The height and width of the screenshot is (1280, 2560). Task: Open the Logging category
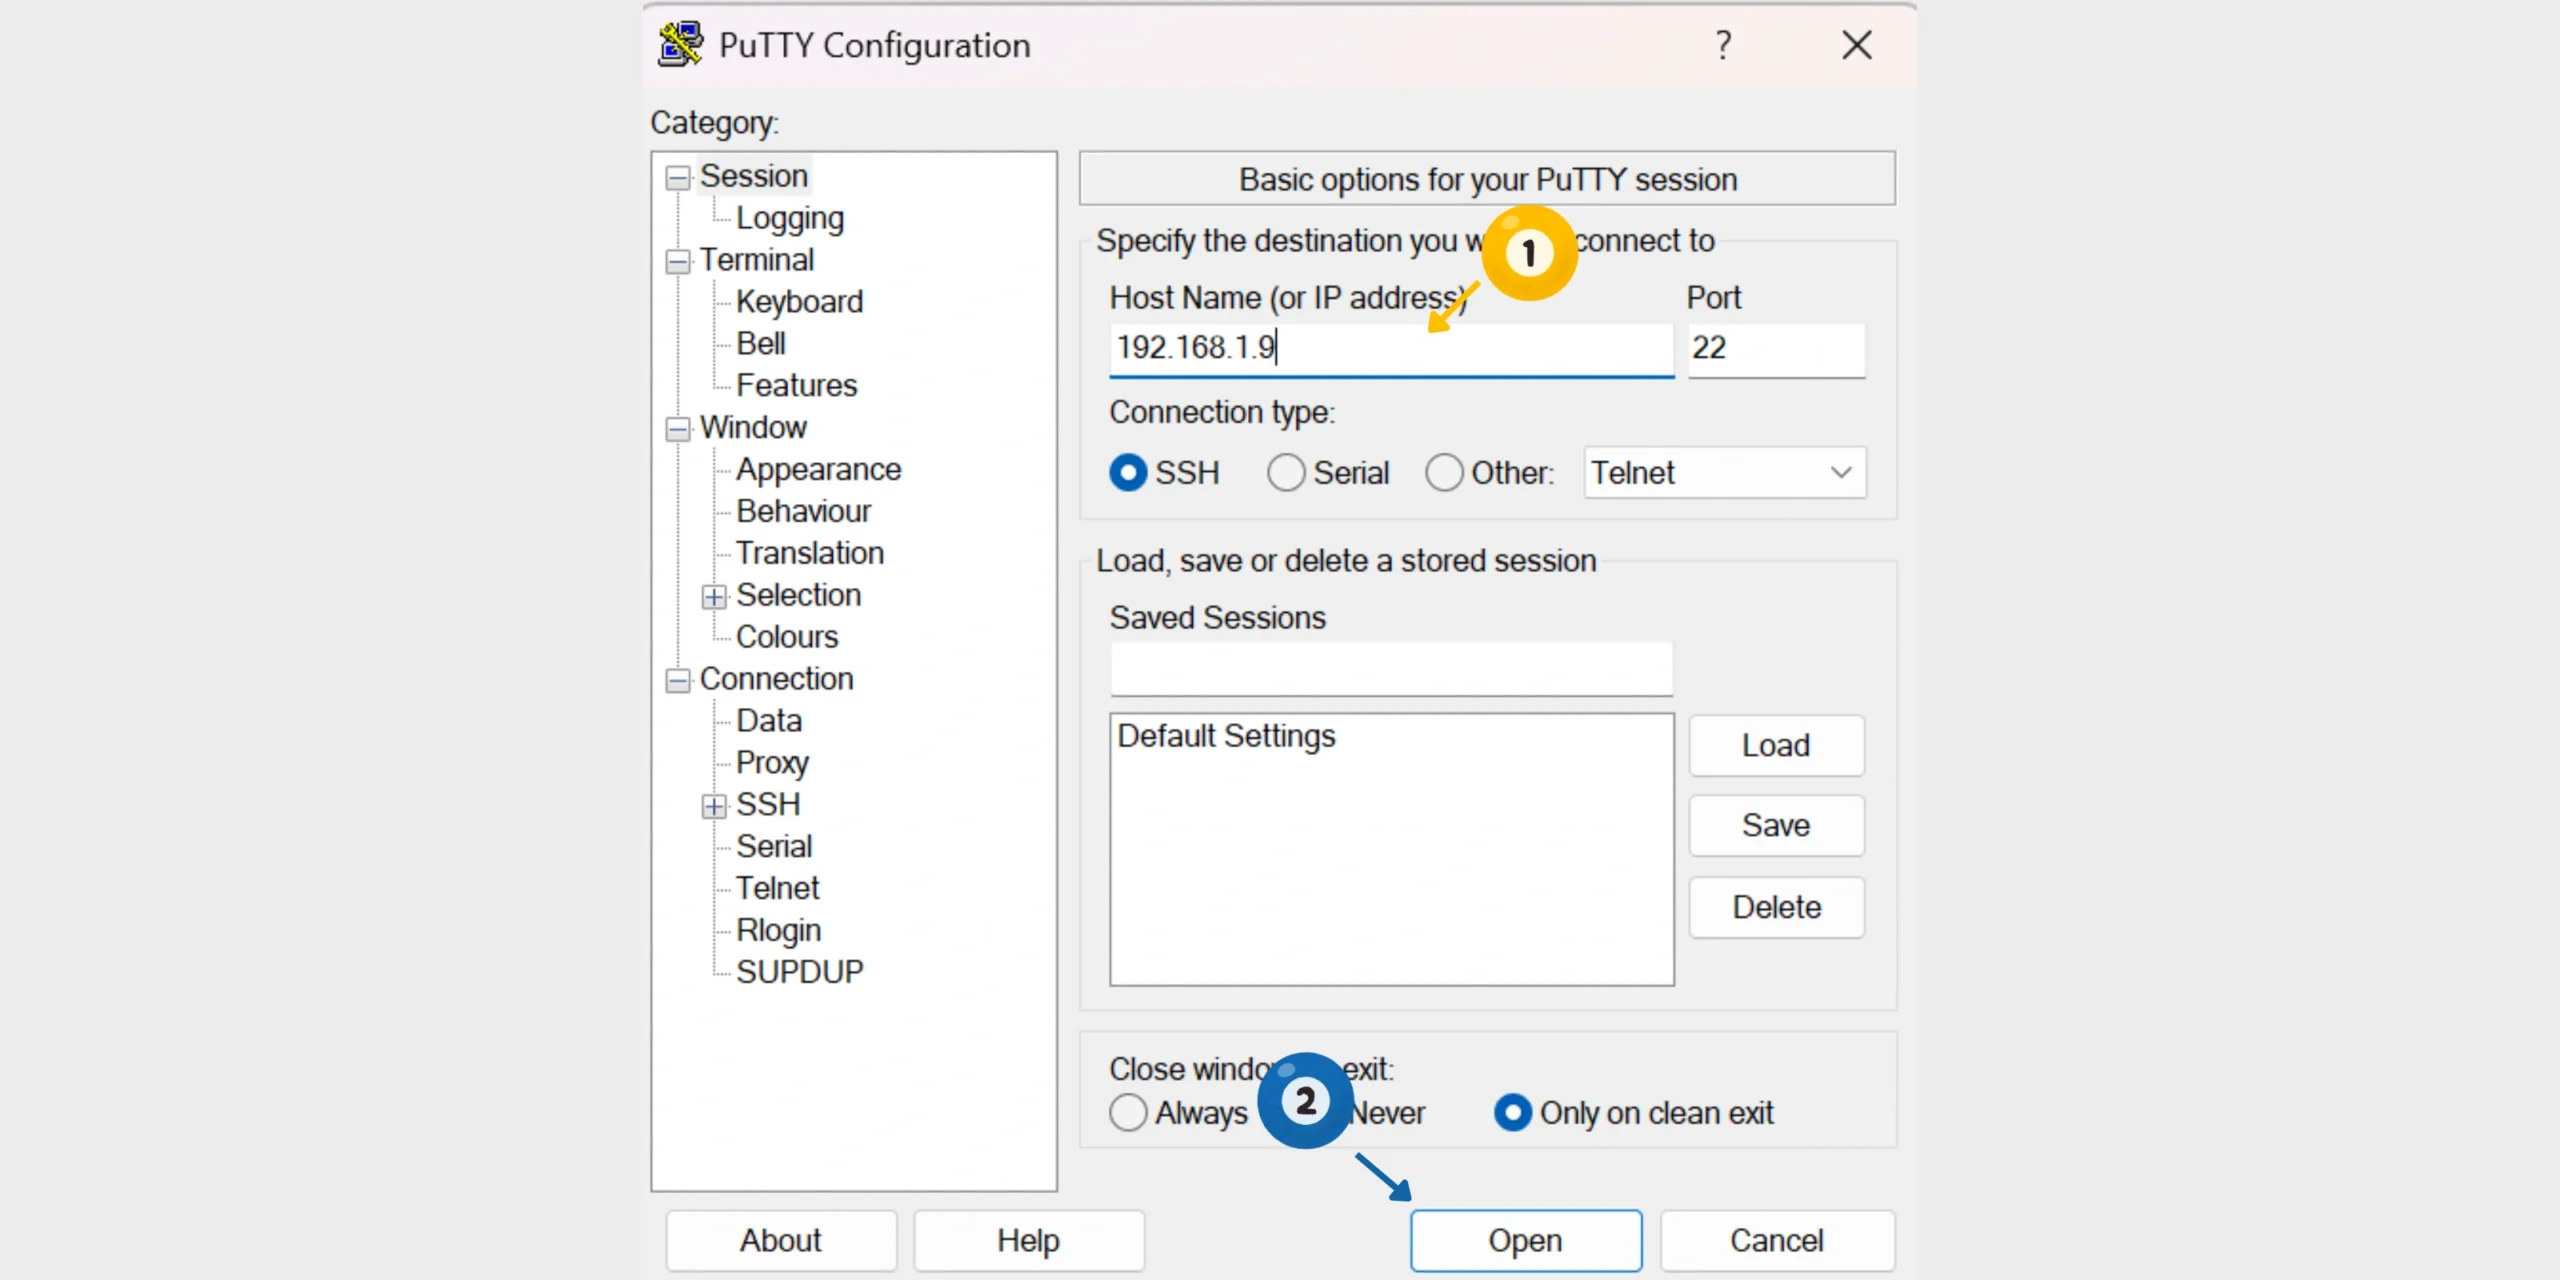(x=790, y=218)
